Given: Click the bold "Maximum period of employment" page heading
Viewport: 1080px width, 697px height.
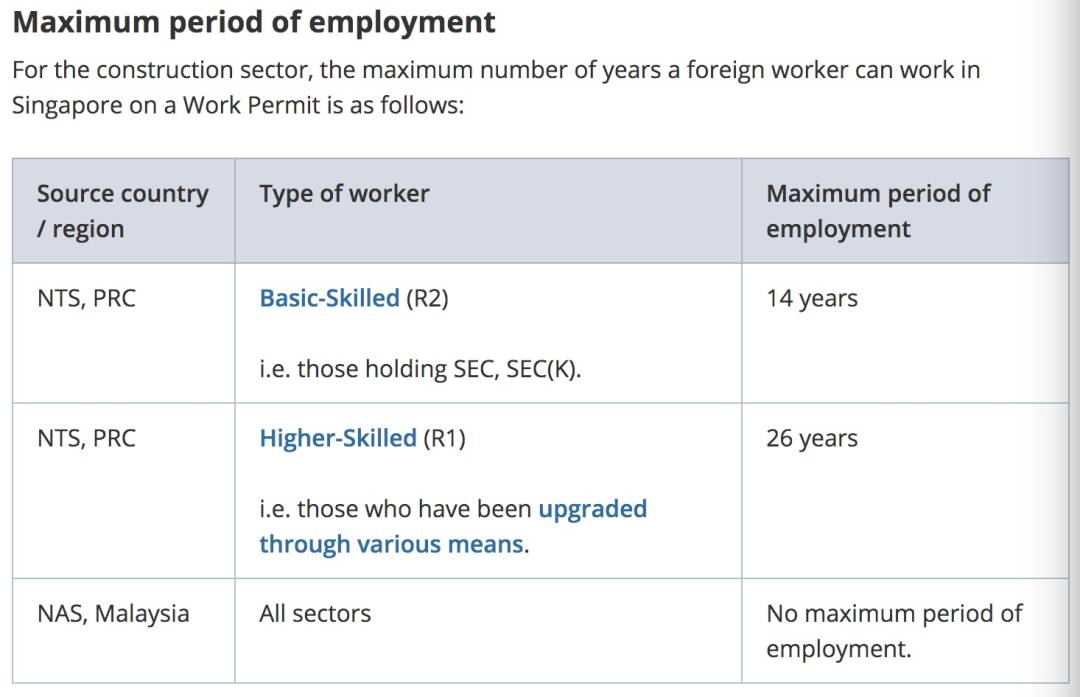Looking at the screenshot, I should click(254, 22).
